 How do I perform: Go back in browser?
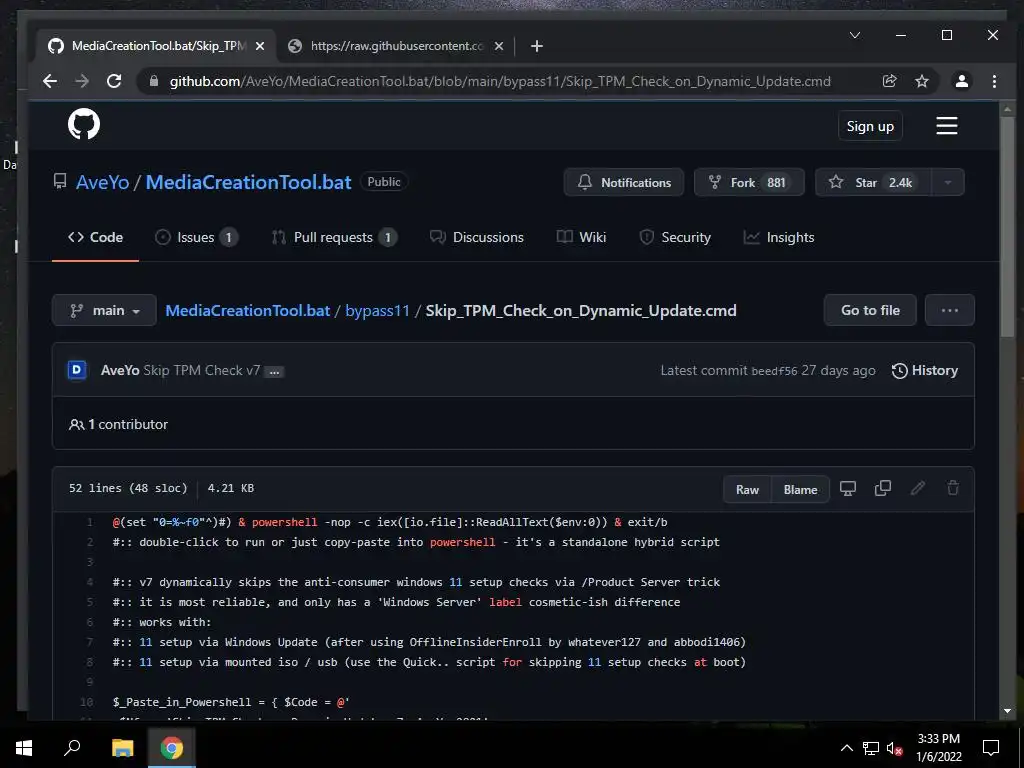click(50, 81)
